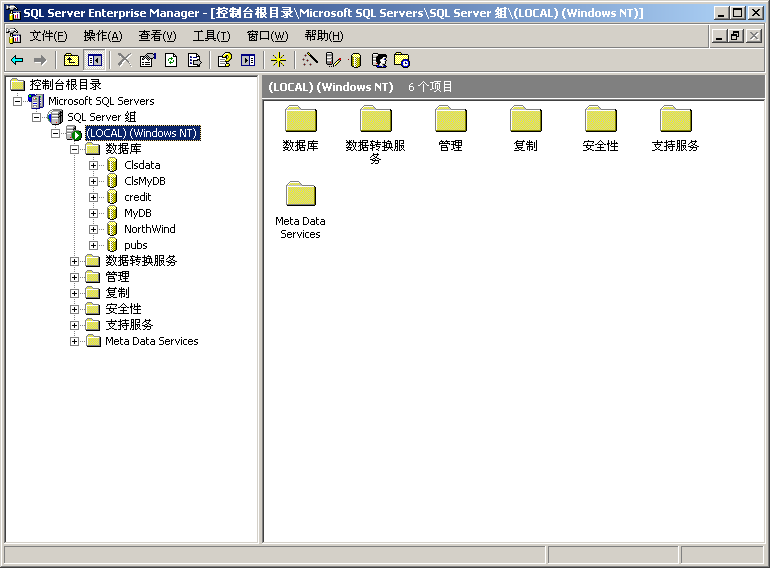The image size is (770, 568).
Task: Expand the ClsMyDB database node
Action: pyautogui.click(x=93, y=181)
